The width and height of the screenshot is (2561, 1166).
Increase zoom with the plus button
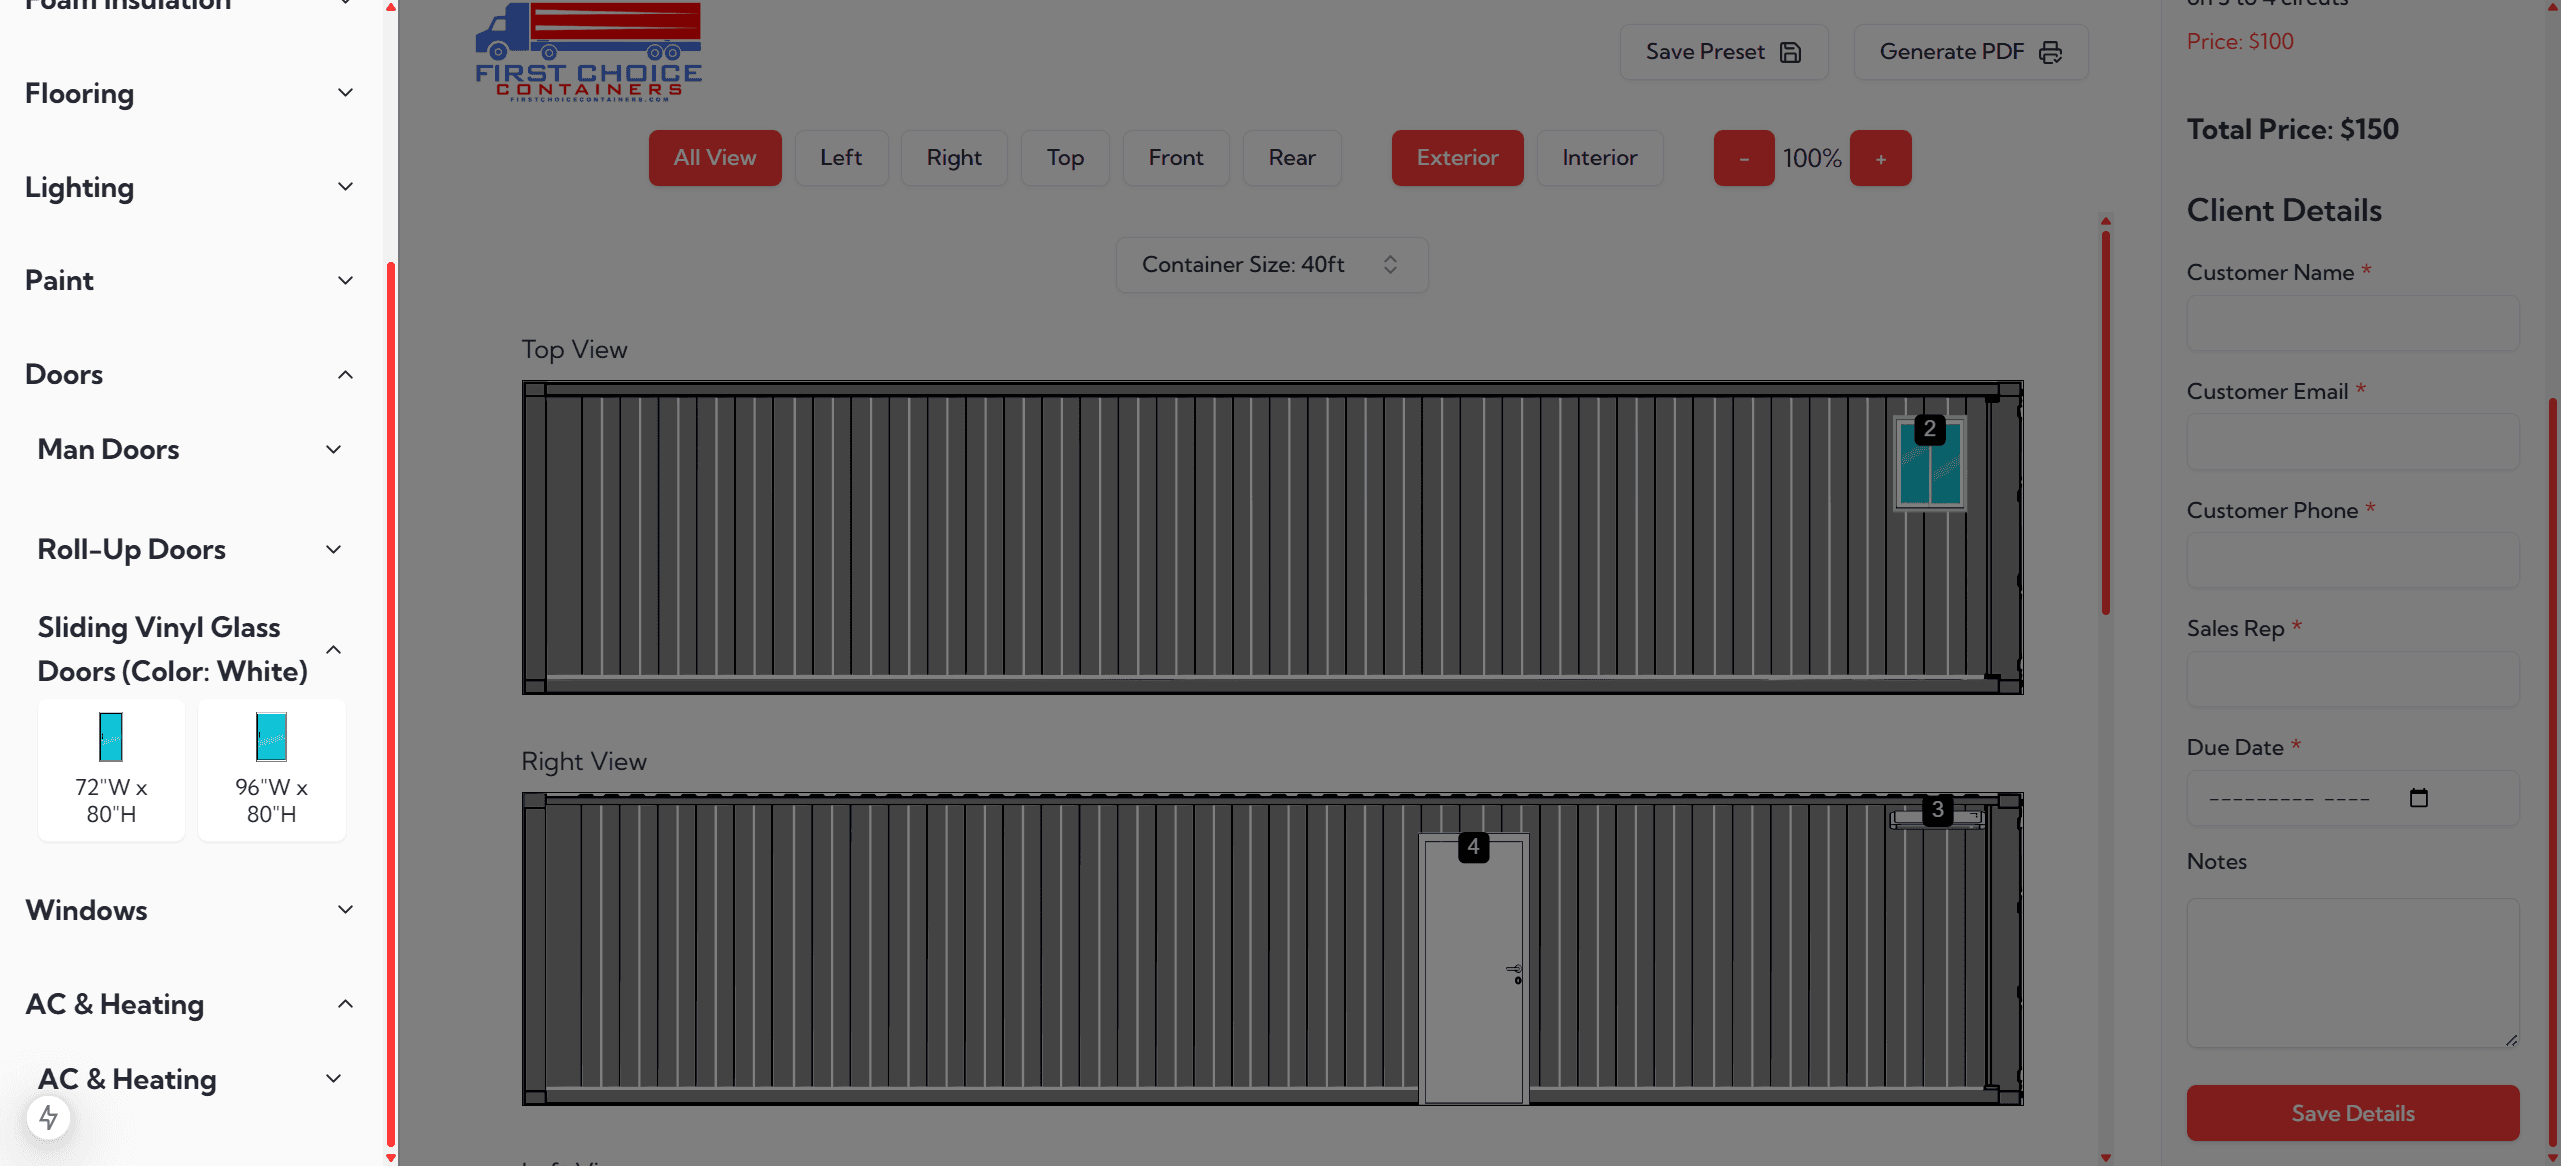(x=1879, y=158)
